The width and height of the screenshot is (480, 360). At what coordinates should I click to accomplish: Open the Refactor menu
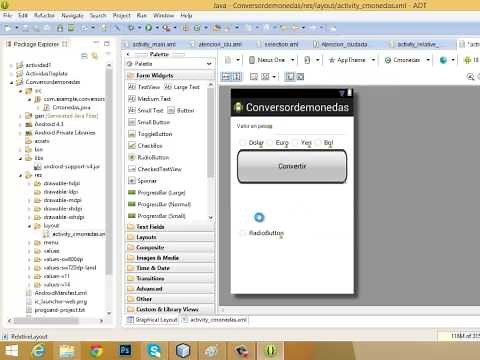click(44, 15)
